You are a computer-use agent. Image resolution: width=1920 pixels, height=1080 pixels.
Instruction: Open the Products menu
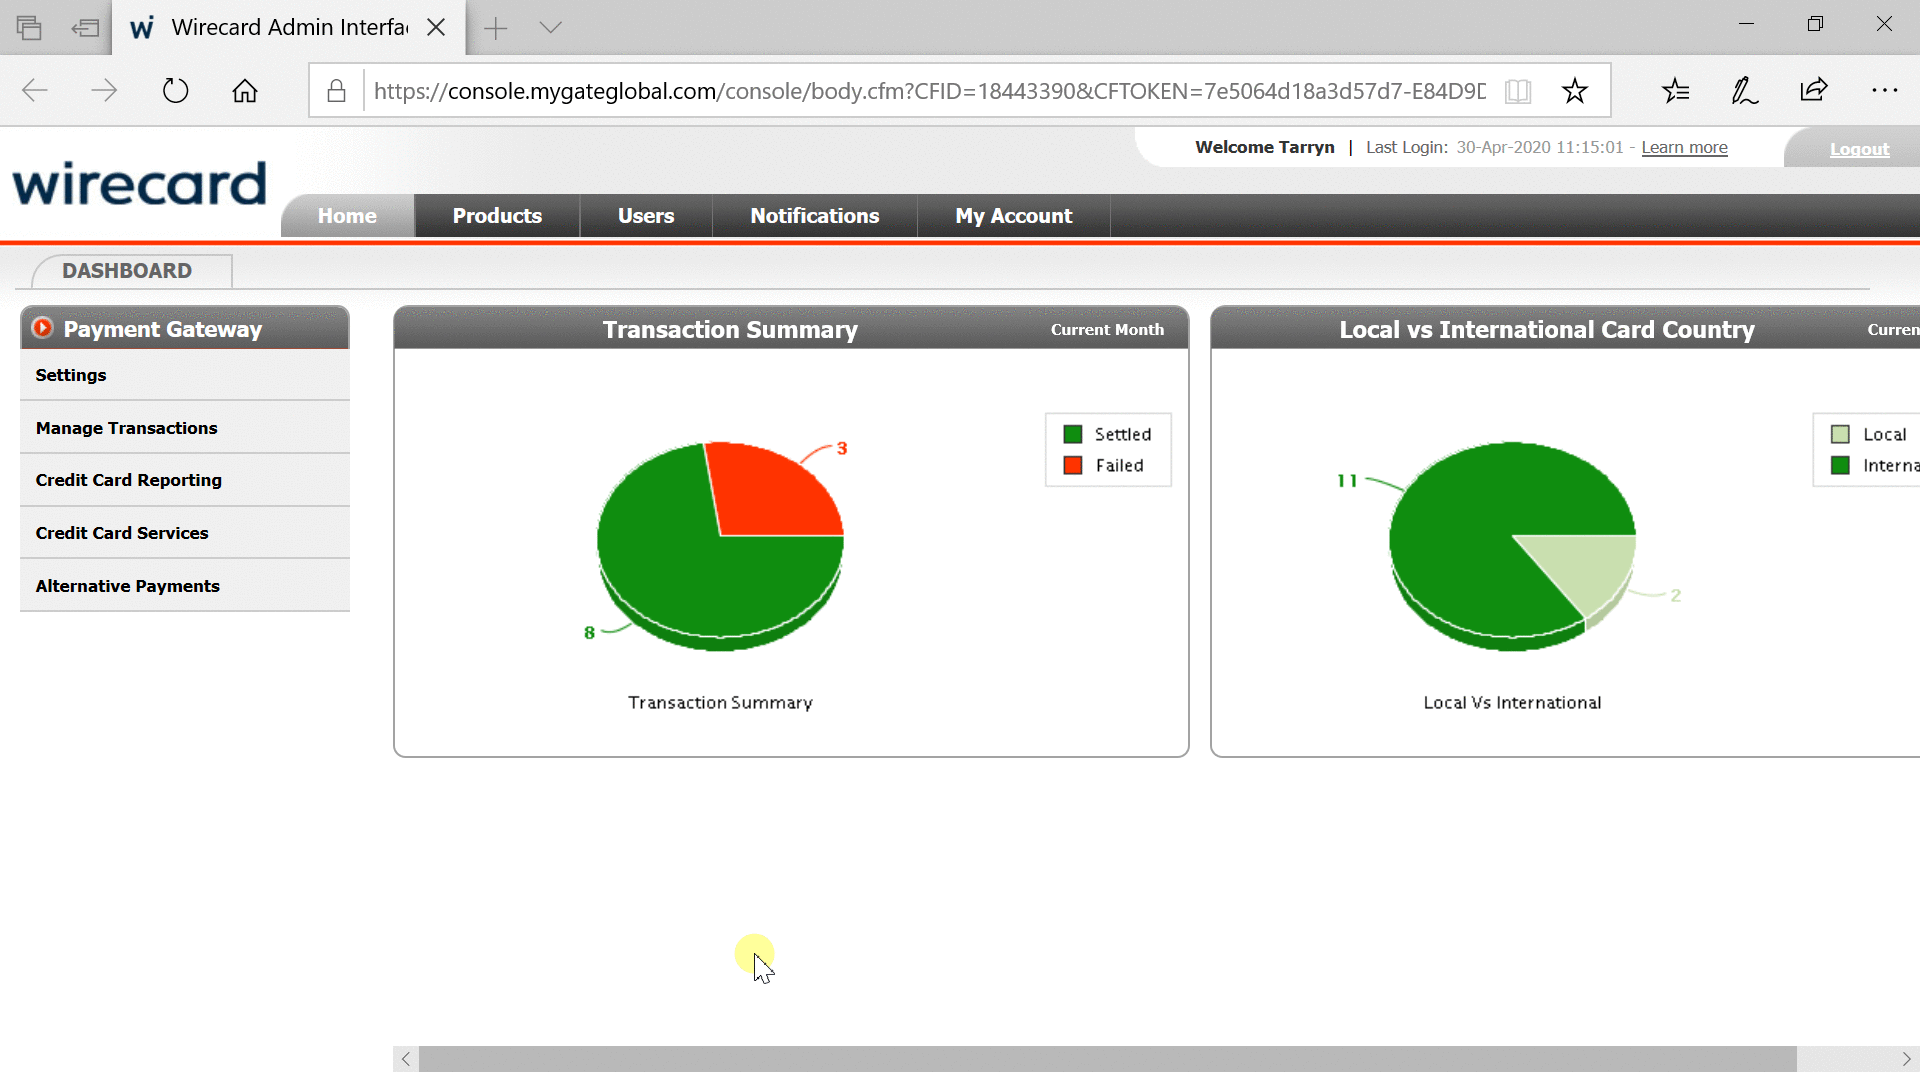(497, 216)
